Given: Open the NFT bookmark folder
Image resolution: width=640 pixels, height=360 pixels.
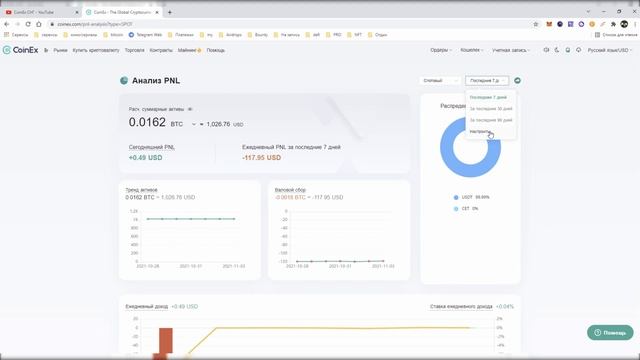Looking at the screenshot, I should (x=354, y=35).
